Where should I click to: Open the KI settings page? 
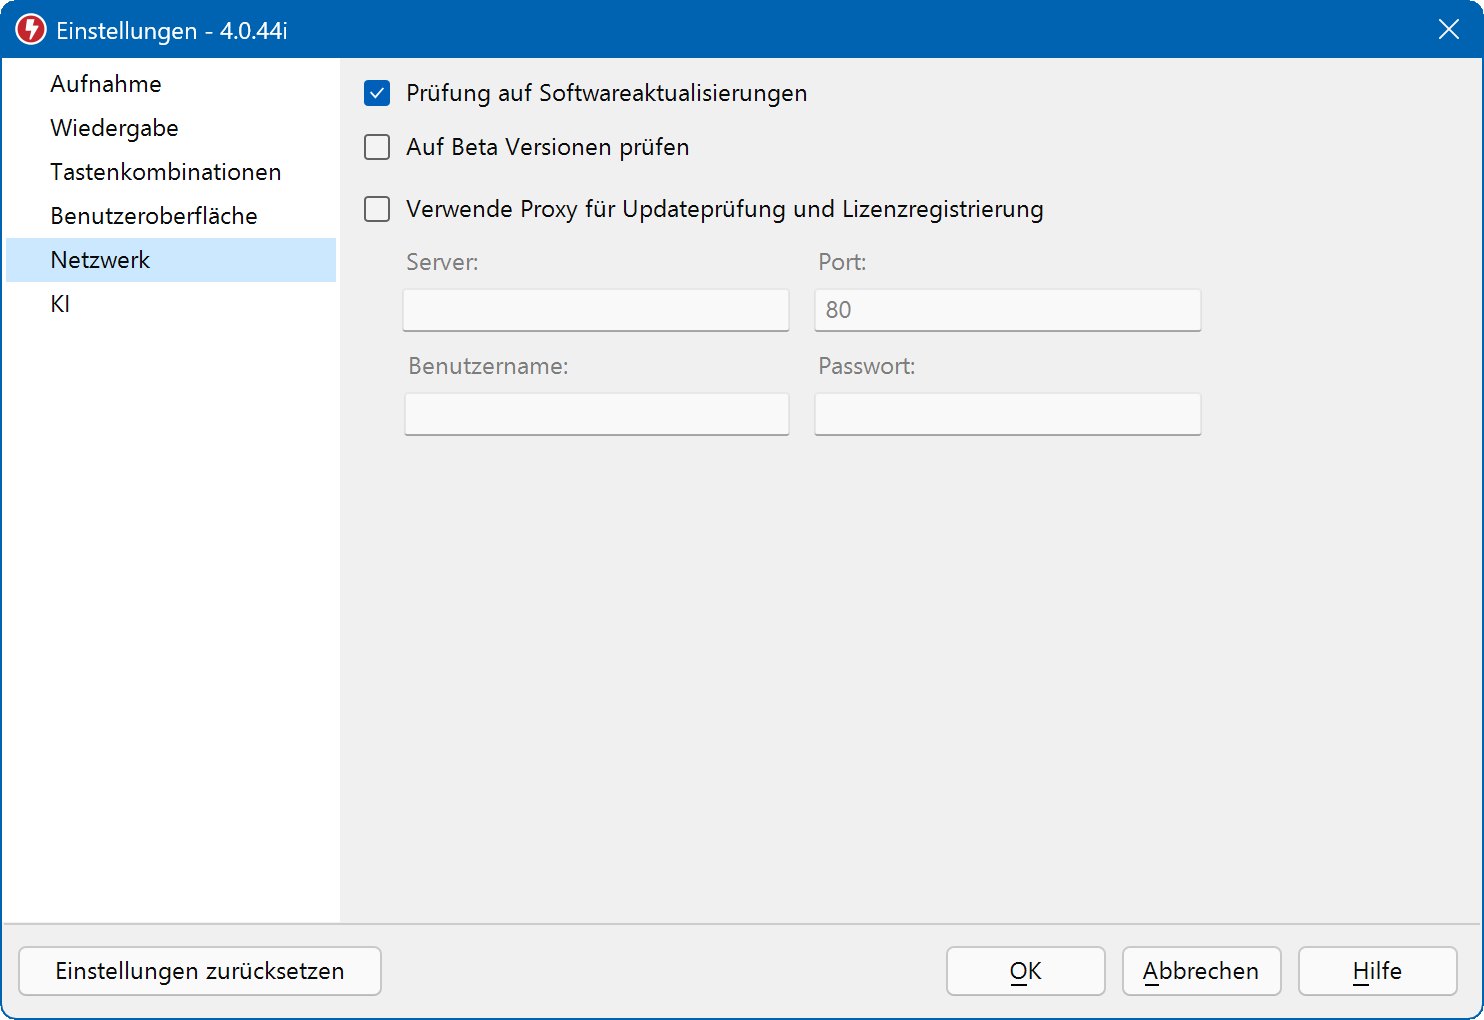[x=60, y=304]
